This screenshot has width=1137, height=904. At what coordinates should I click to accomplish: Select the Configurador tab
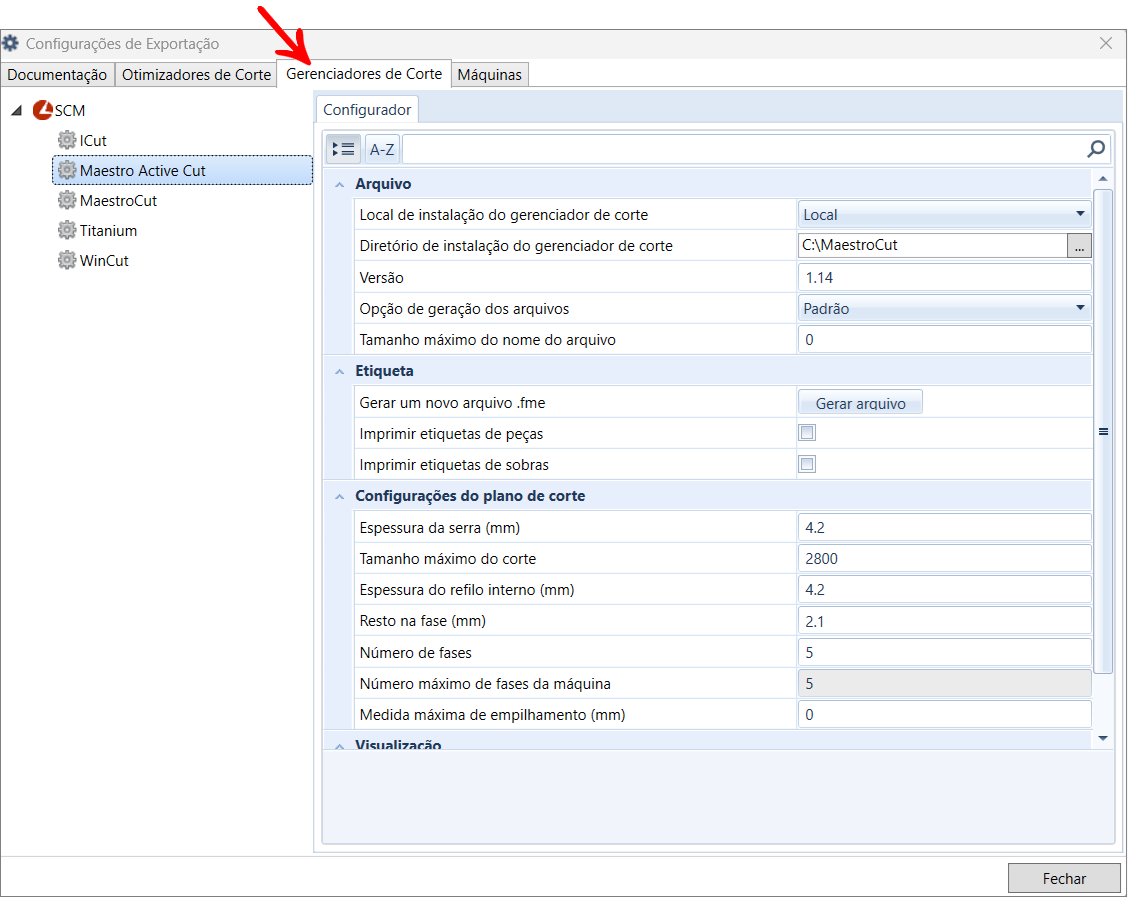point(367,109)
